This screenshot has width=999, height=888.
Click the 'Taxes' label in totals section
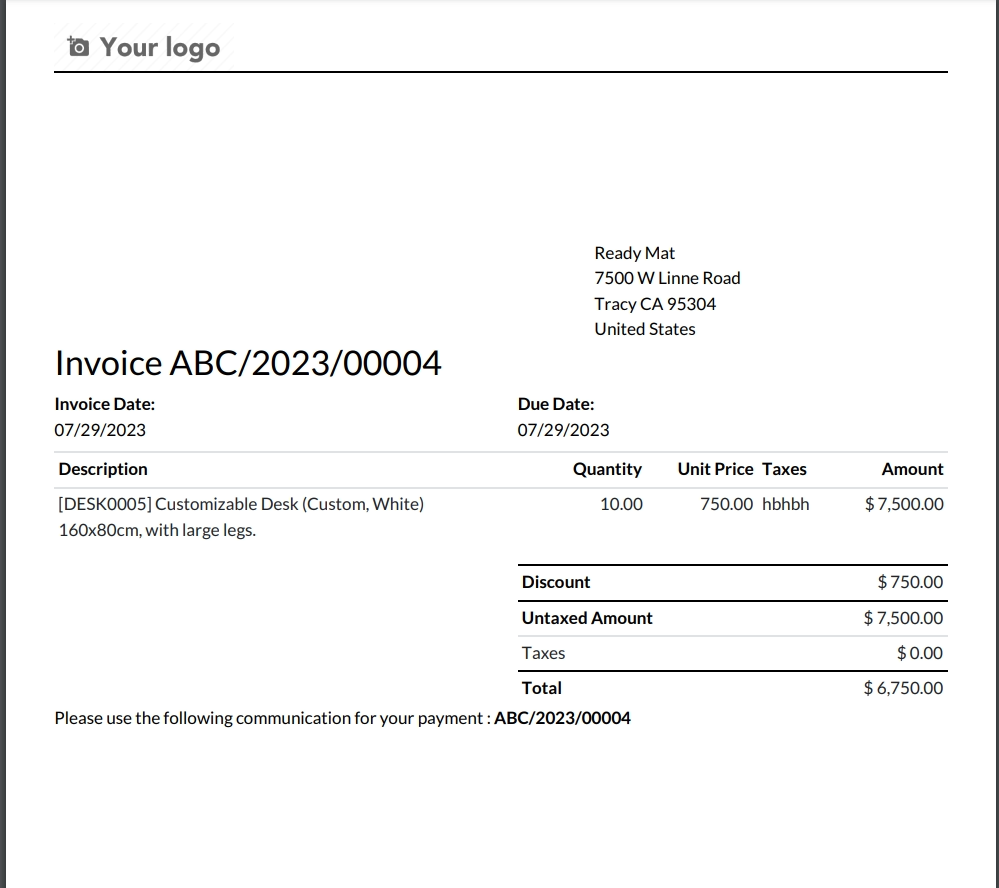[543, 654]
